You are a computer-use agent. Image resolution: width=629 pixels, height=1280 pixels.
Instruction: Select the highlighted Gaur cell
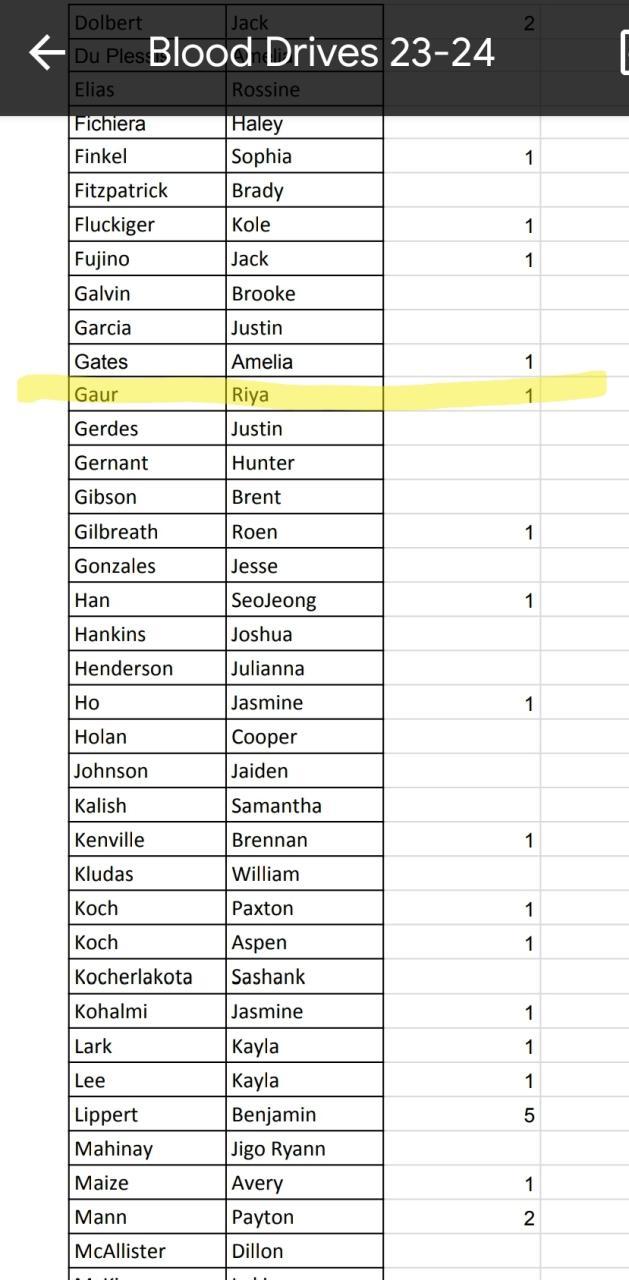147,395
